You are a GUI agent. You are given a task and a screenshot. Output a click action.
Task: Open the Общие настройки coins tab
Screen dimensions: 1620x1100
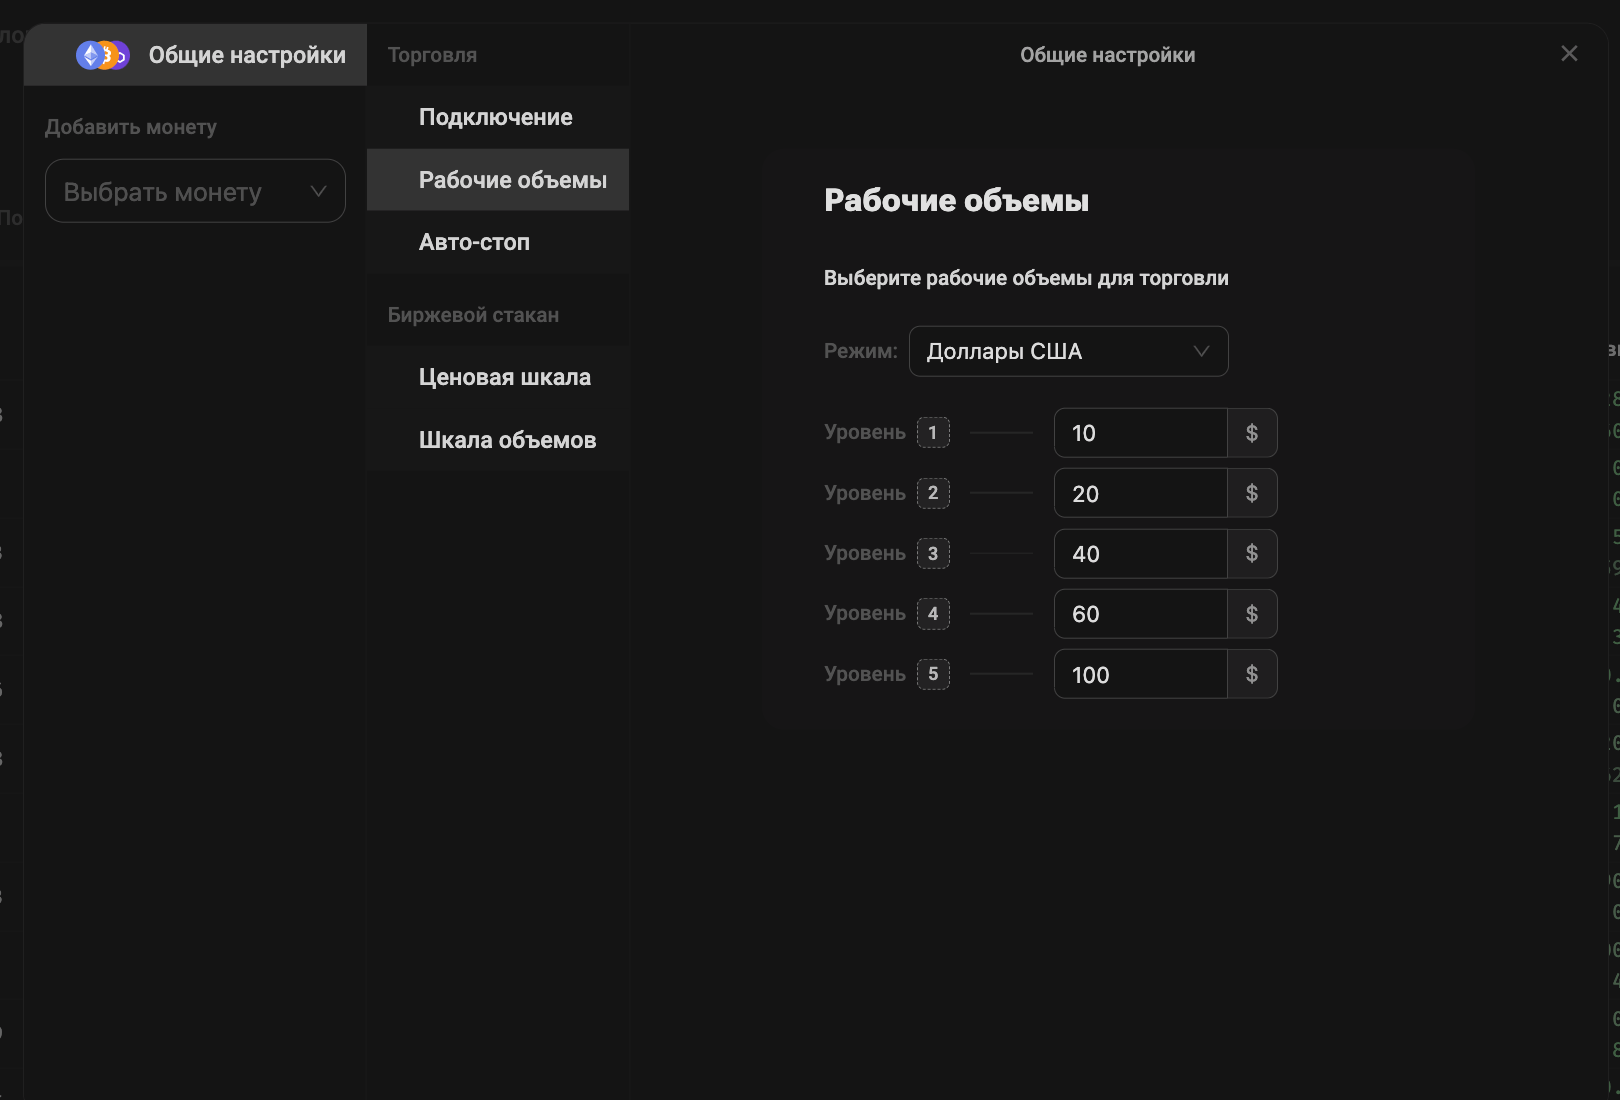point(195,55)
